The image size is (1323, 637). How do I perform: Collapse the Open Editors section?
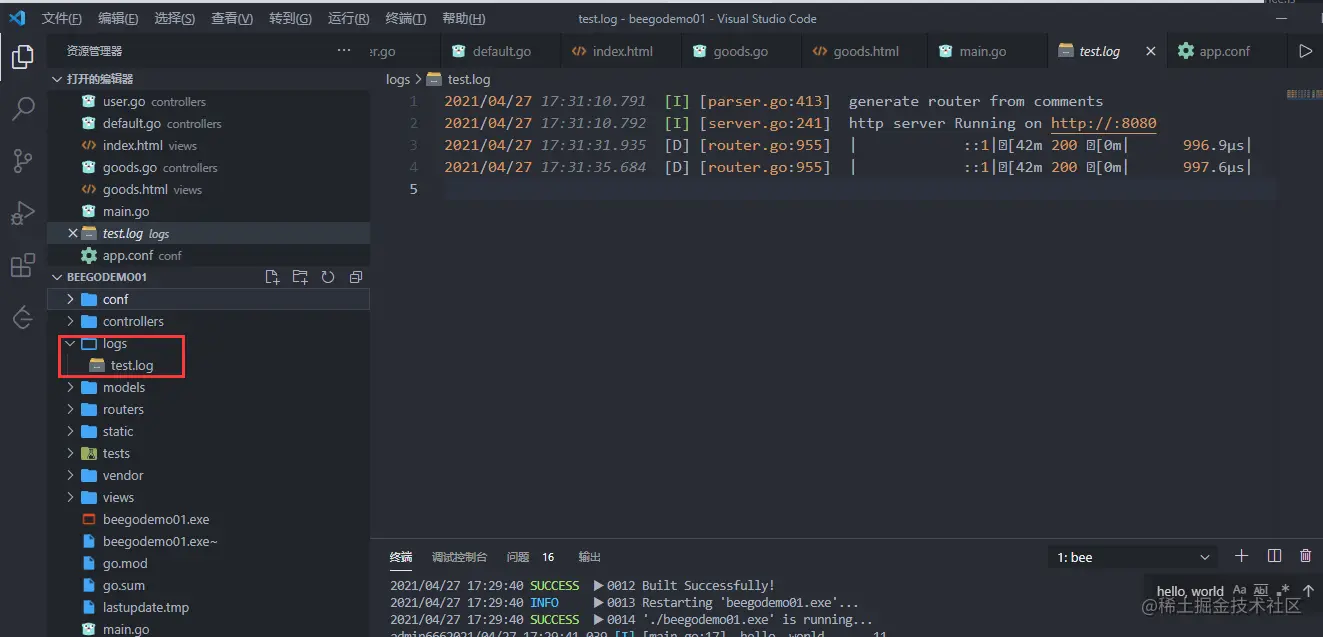(x=57, y=79)
